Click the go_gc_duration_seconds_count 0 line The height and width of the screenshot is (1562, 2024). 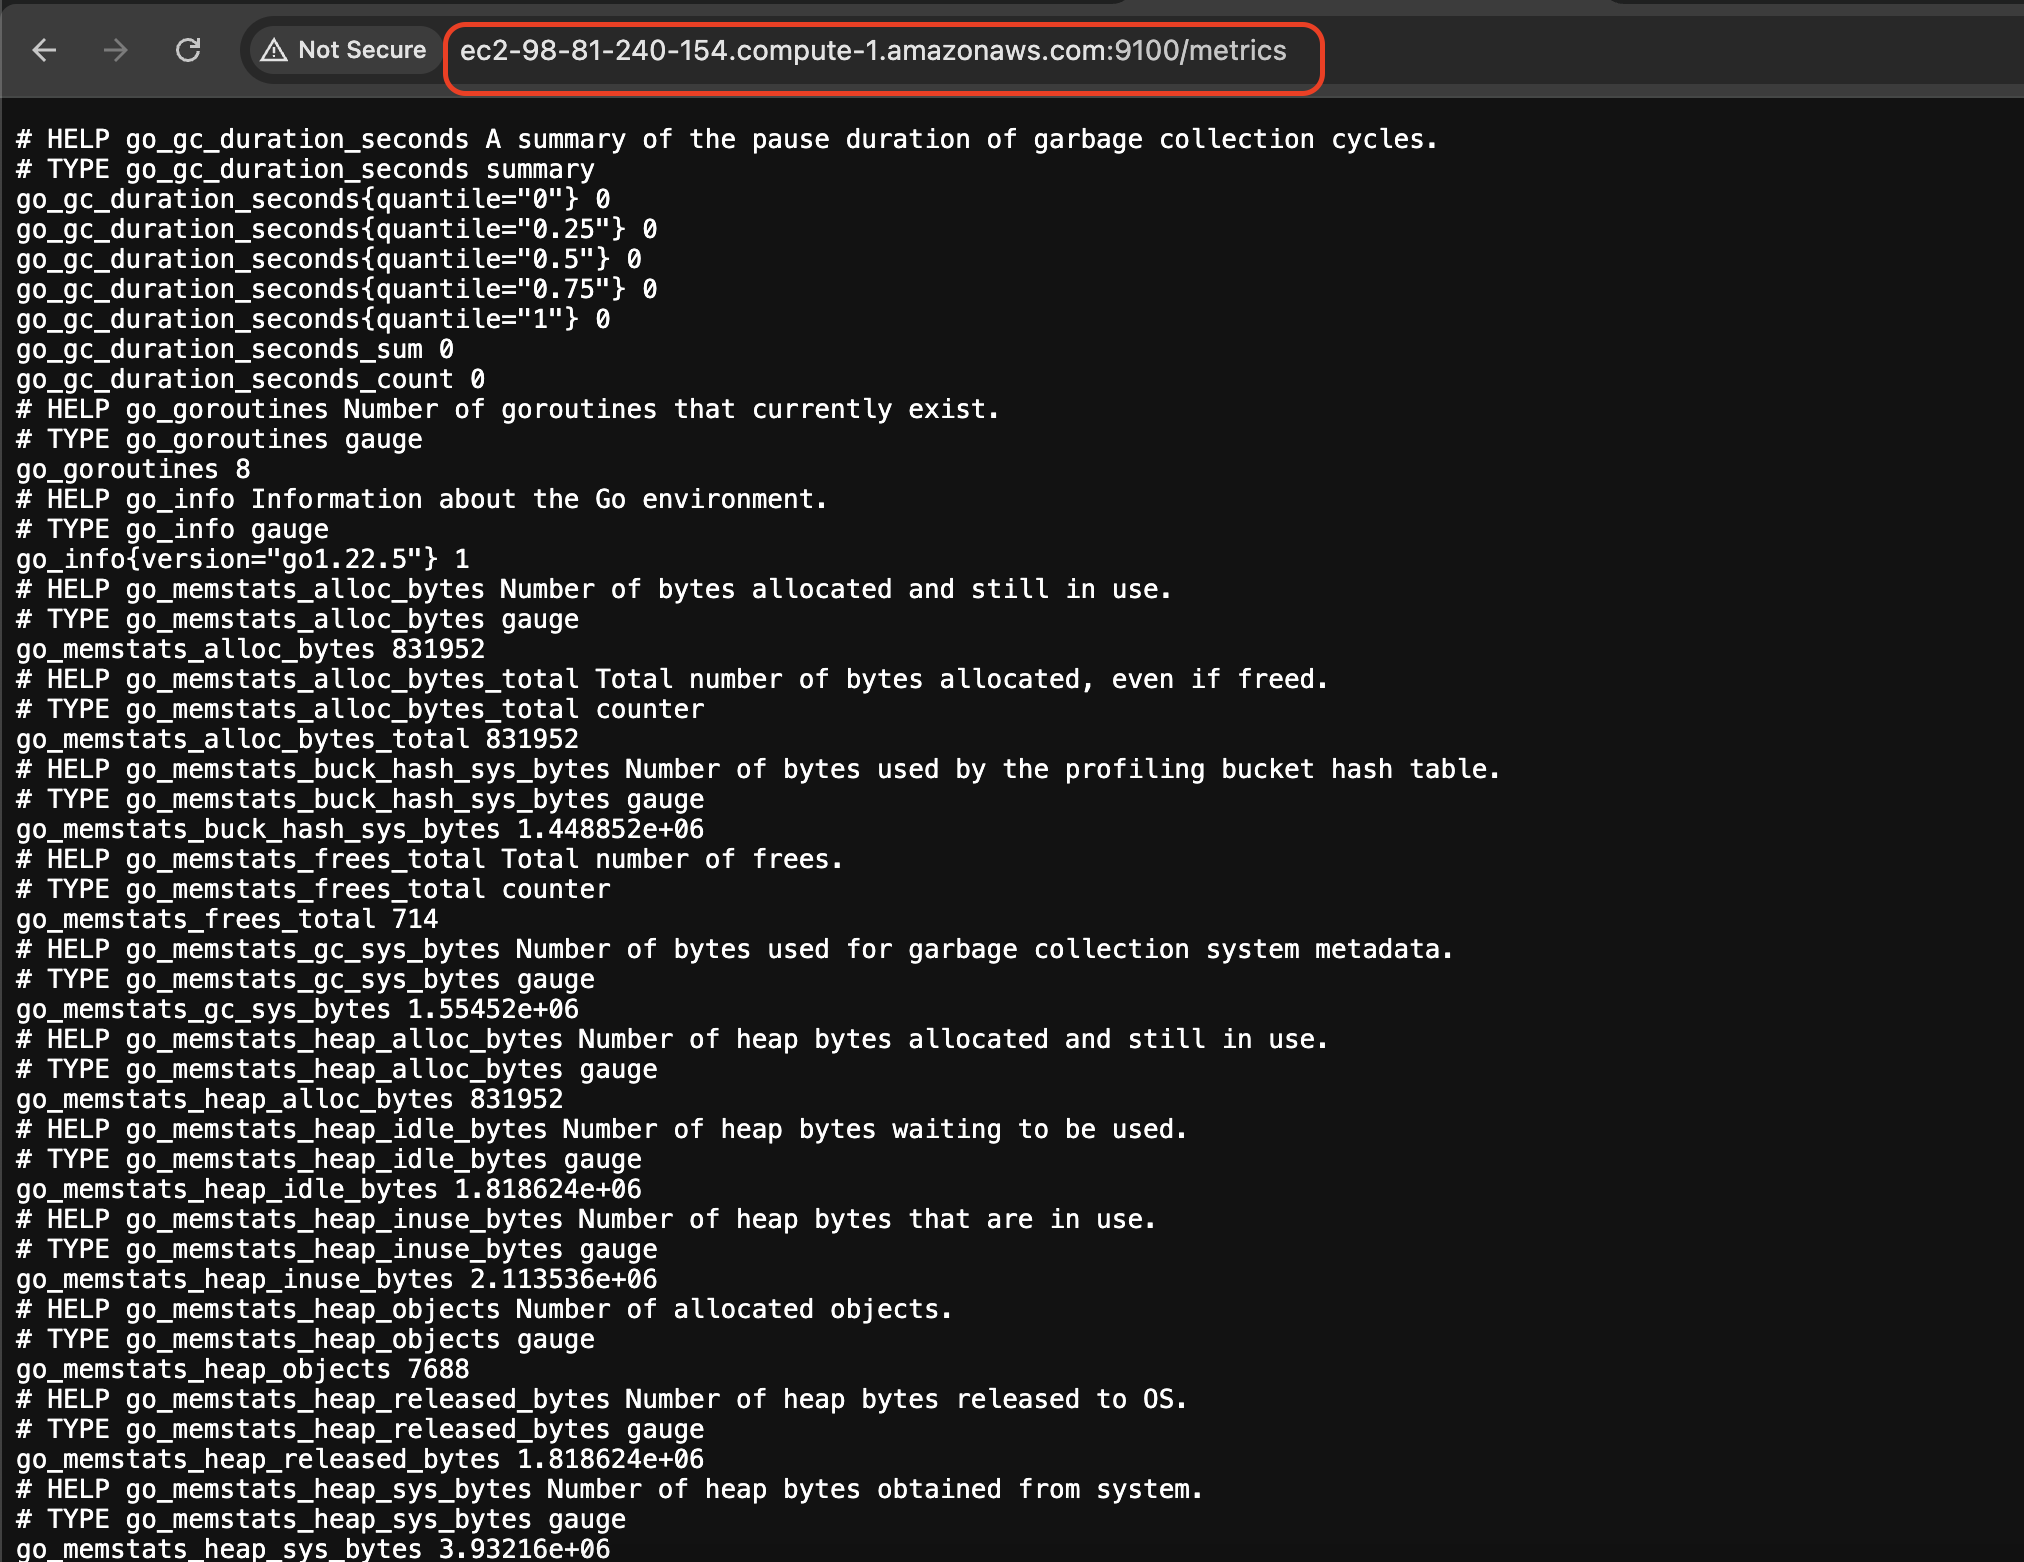pyautogui.click(x=250, y=379)
